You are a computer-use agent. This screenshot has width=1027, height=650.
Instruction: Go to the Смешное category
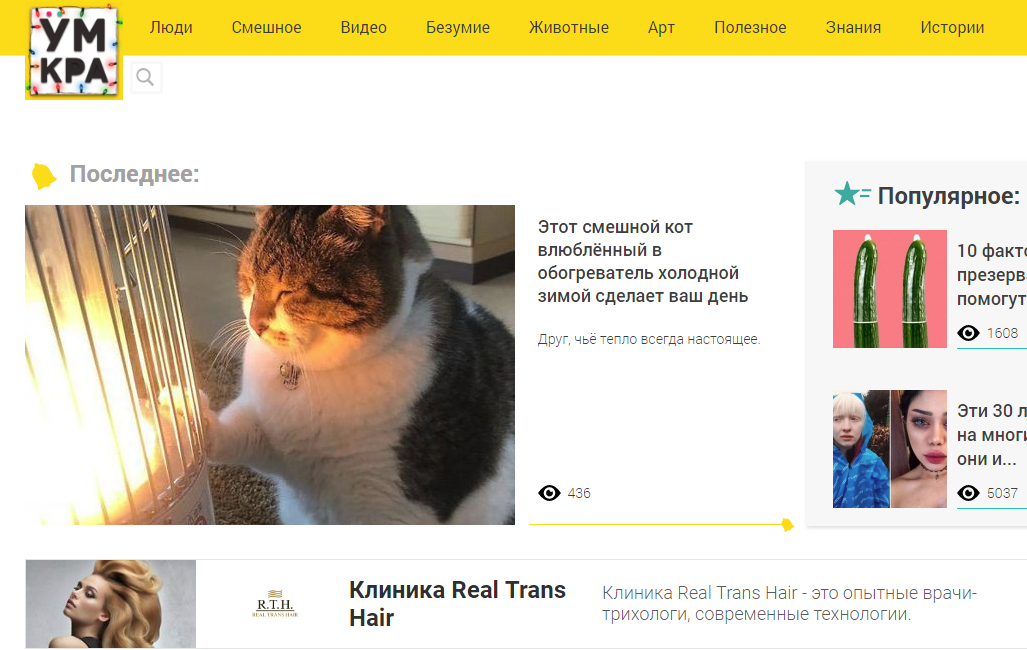pyautogui.click(x=266, y=28)
